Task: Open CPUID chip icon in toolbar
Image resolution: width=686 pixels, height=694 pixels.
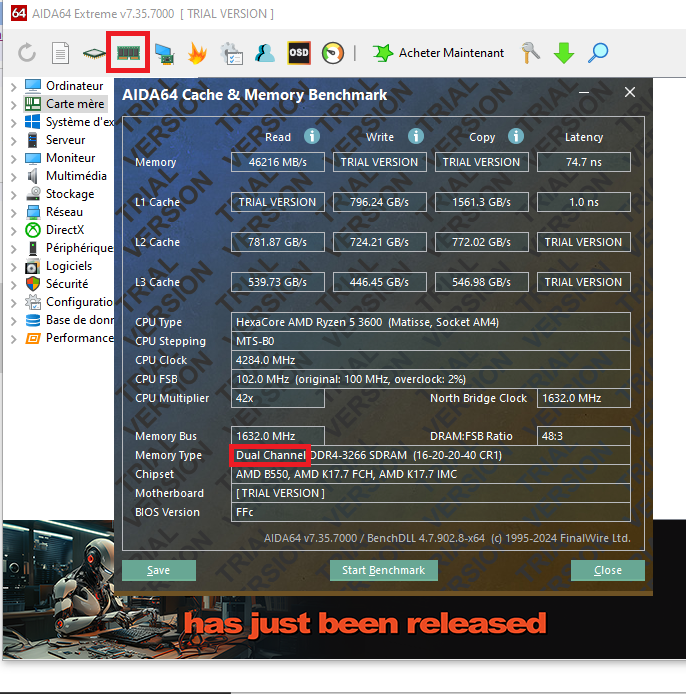Action: tap(94, 54)
